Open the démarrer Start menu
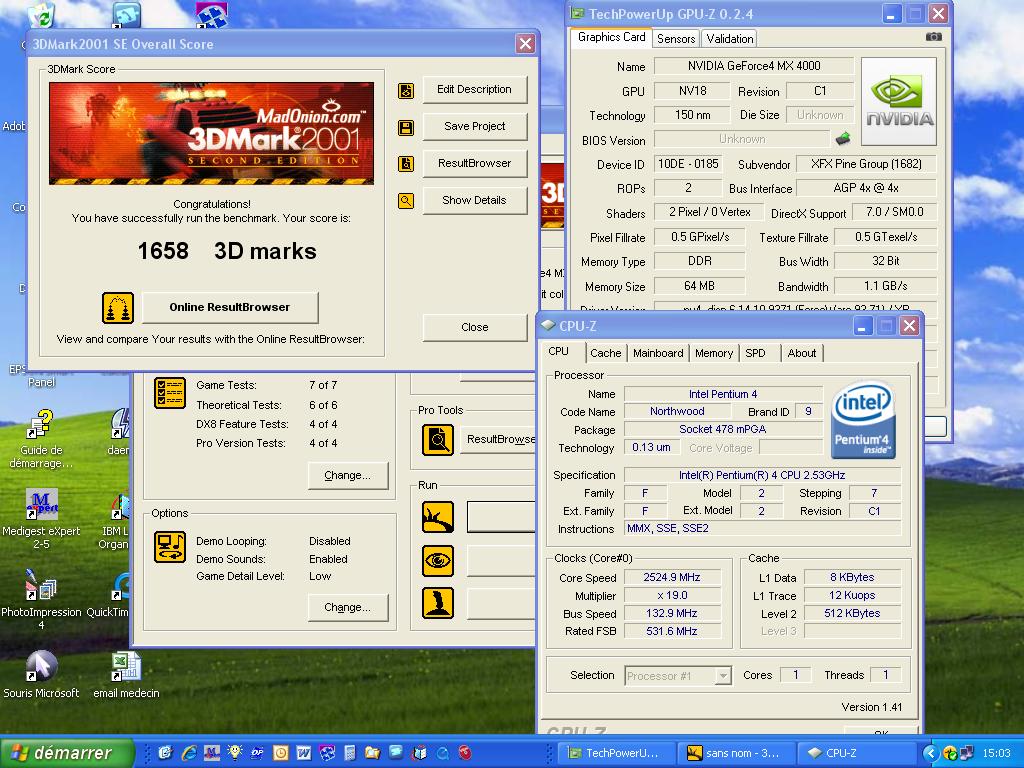This screenshot has width=1024, height=768. (x=67, y=753)
